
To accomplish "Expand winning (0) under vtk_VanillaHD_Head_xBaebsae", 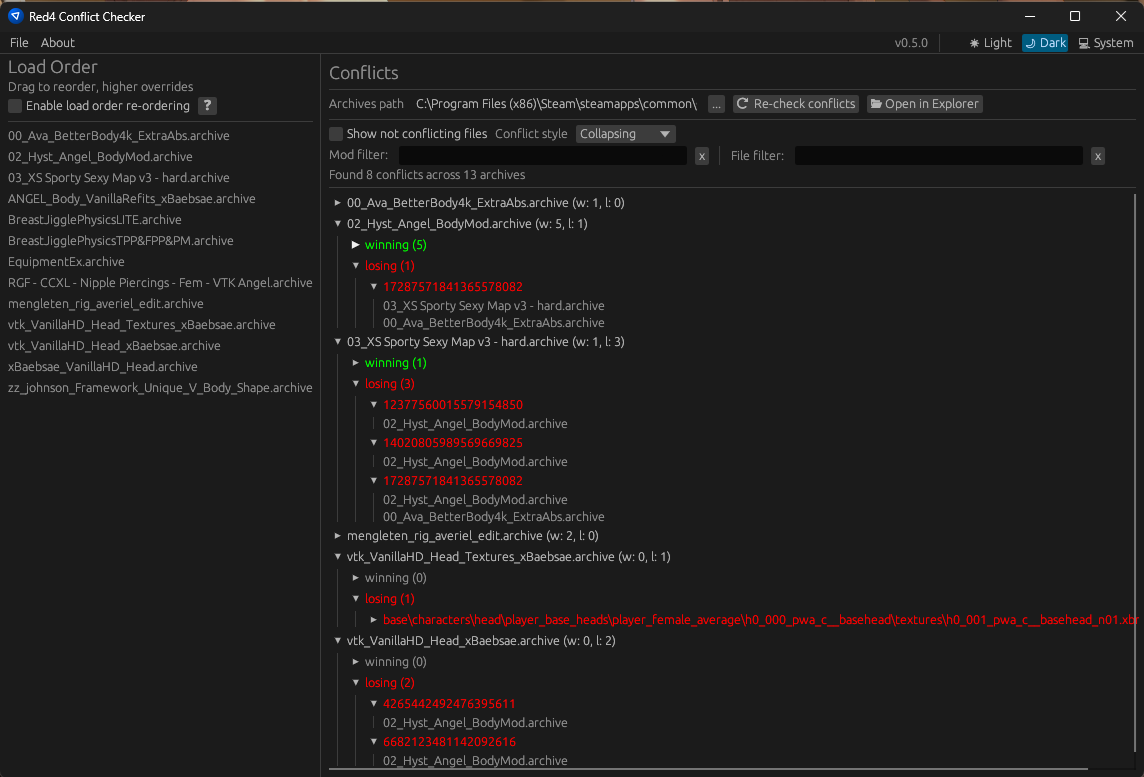I will click(356, 662).
